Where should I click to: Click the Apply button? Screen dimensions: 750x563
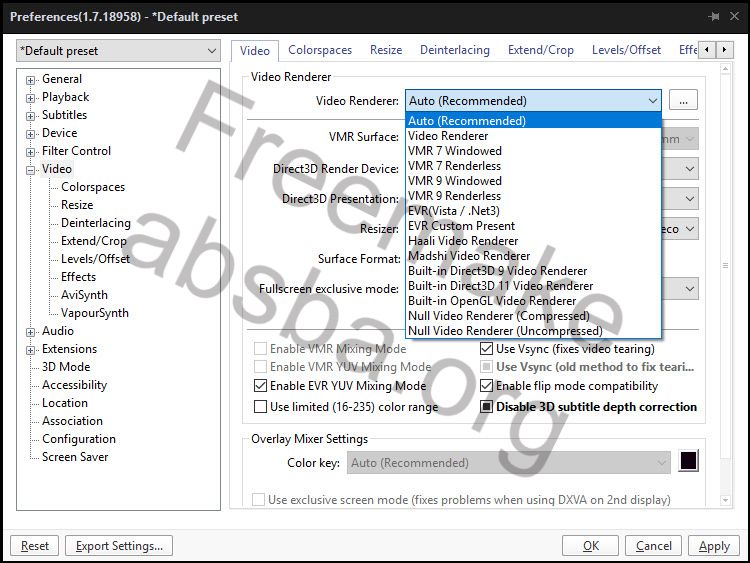click(714, 546)
